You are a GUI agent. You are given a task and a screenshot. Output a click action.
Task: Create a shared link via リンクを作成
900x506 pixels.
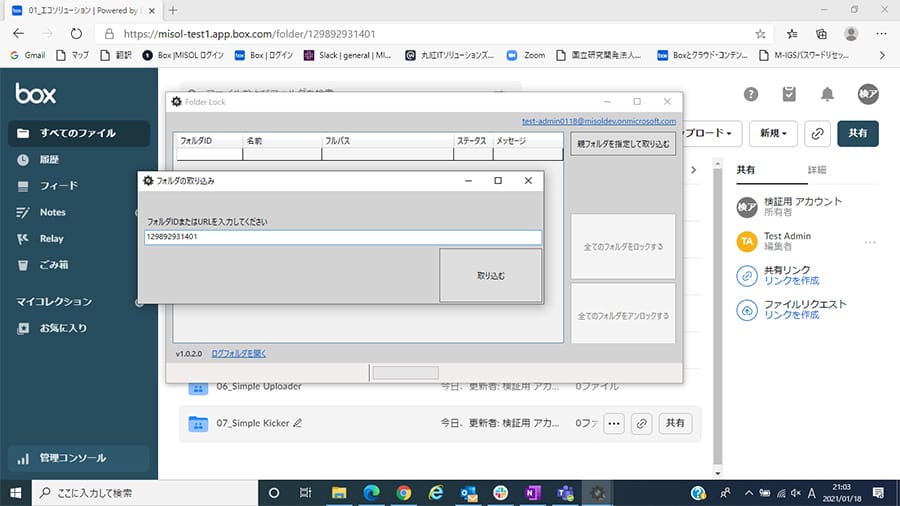tap(785, 282)
